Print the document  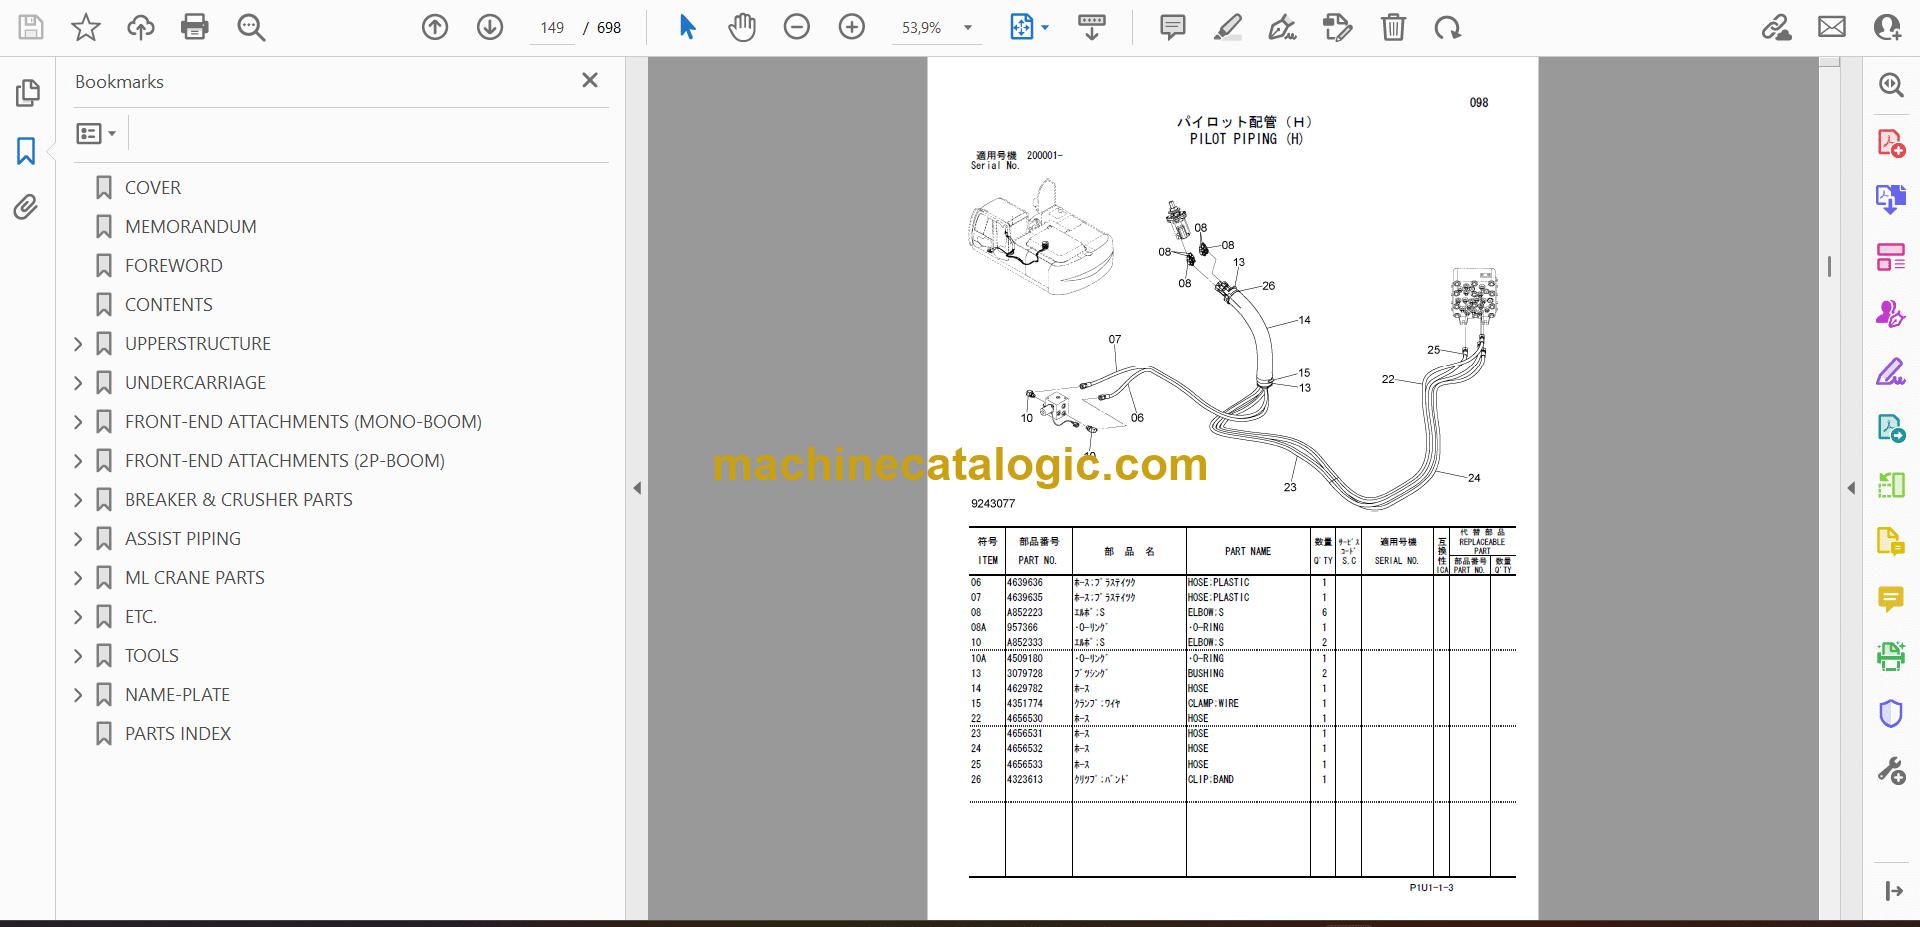(x=195, y=27)
